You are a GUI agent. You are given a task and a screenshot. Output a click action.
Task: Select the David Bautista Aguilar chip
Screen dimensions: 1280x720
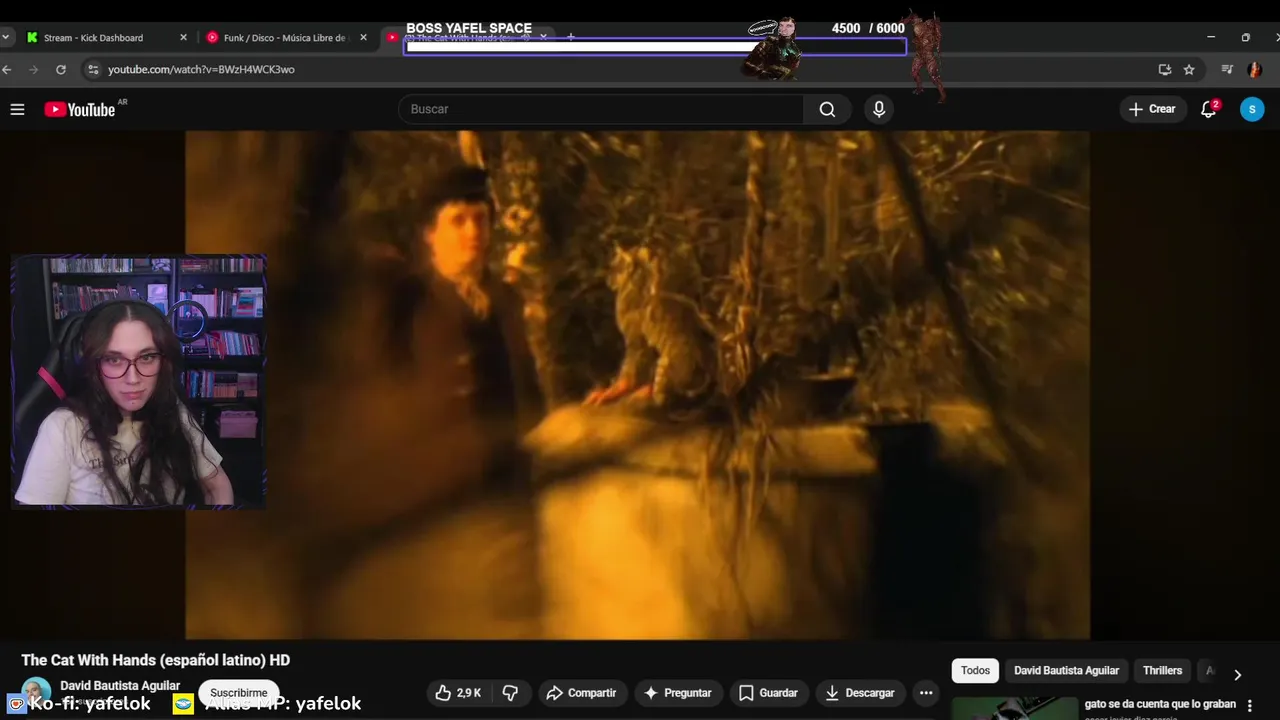1066,671
